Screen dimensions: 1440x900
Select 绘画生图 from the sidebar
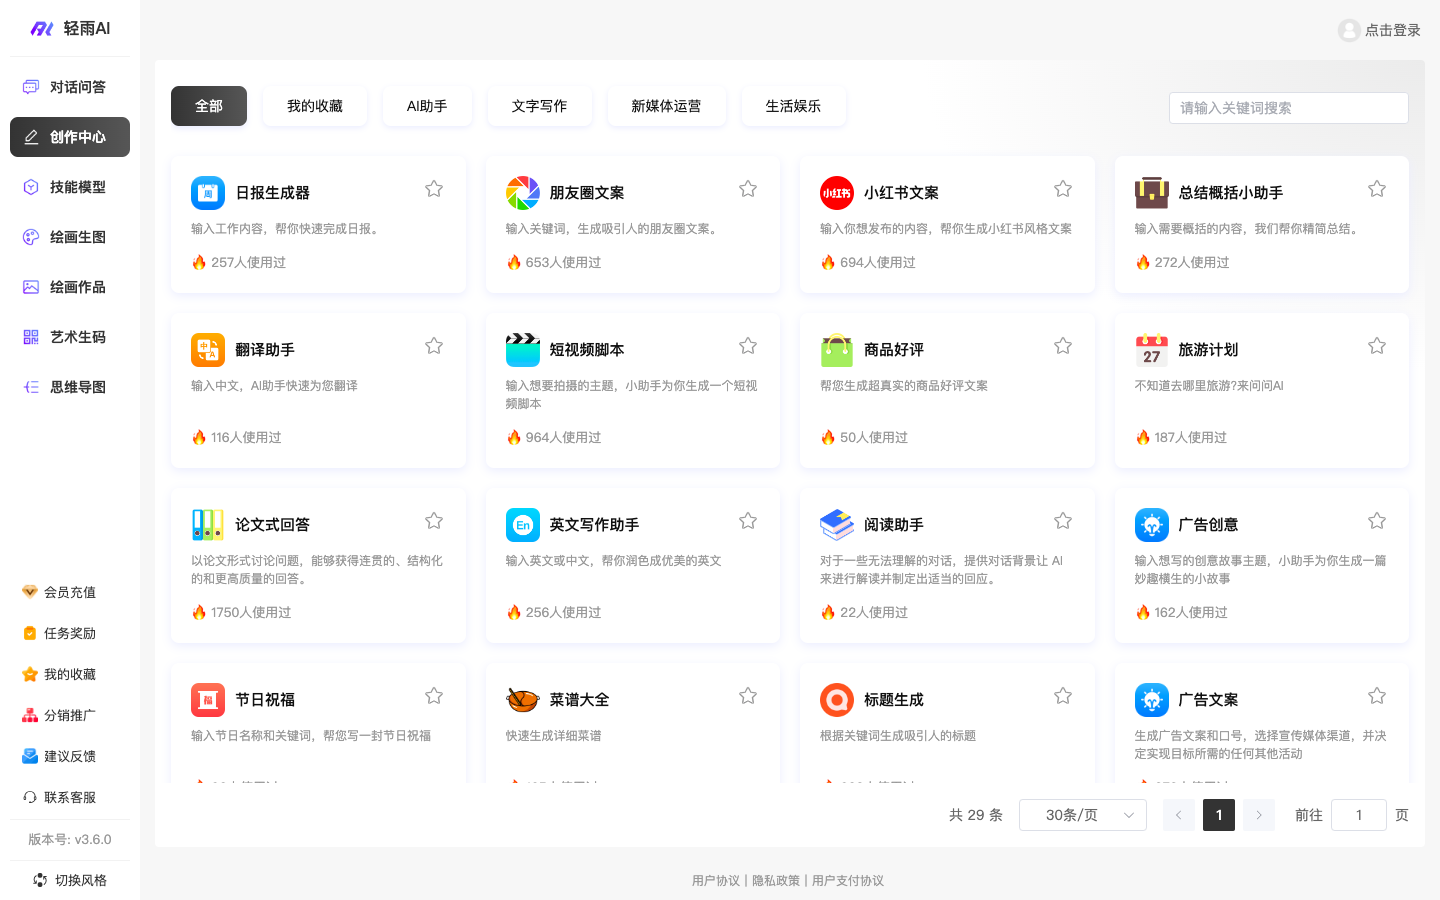point(69,237)
